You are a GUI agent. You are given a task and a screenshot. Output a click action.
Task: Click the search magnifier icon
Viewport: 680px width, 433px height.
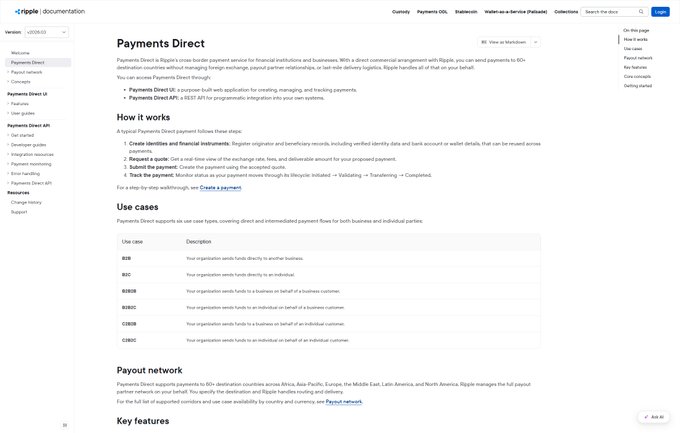click(x=641, y=12)
